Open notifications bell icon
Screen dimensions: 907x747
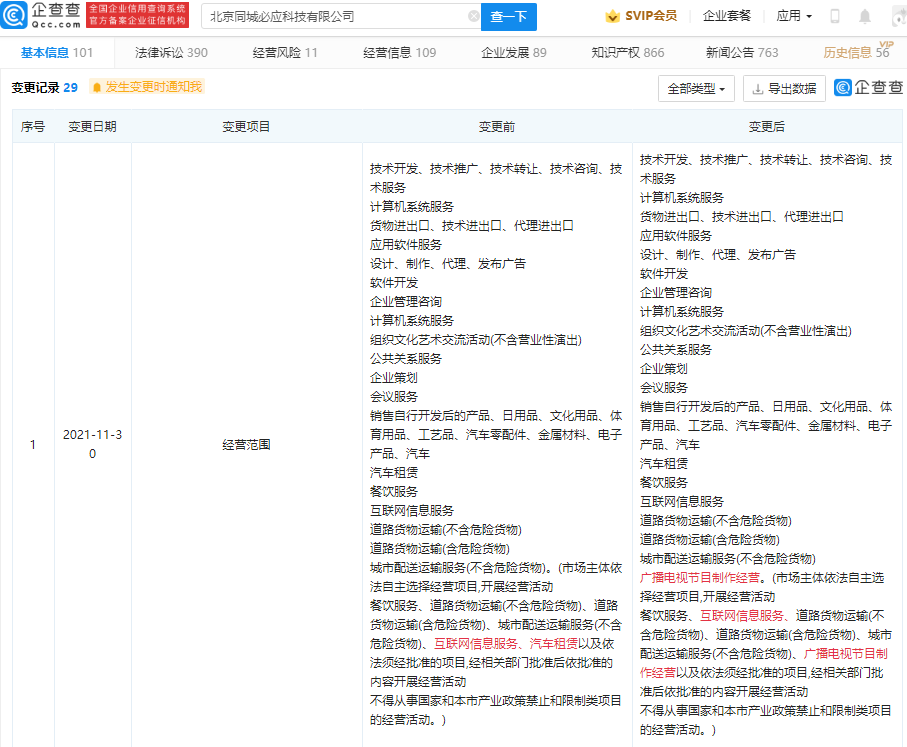click(x=864, y=16)
